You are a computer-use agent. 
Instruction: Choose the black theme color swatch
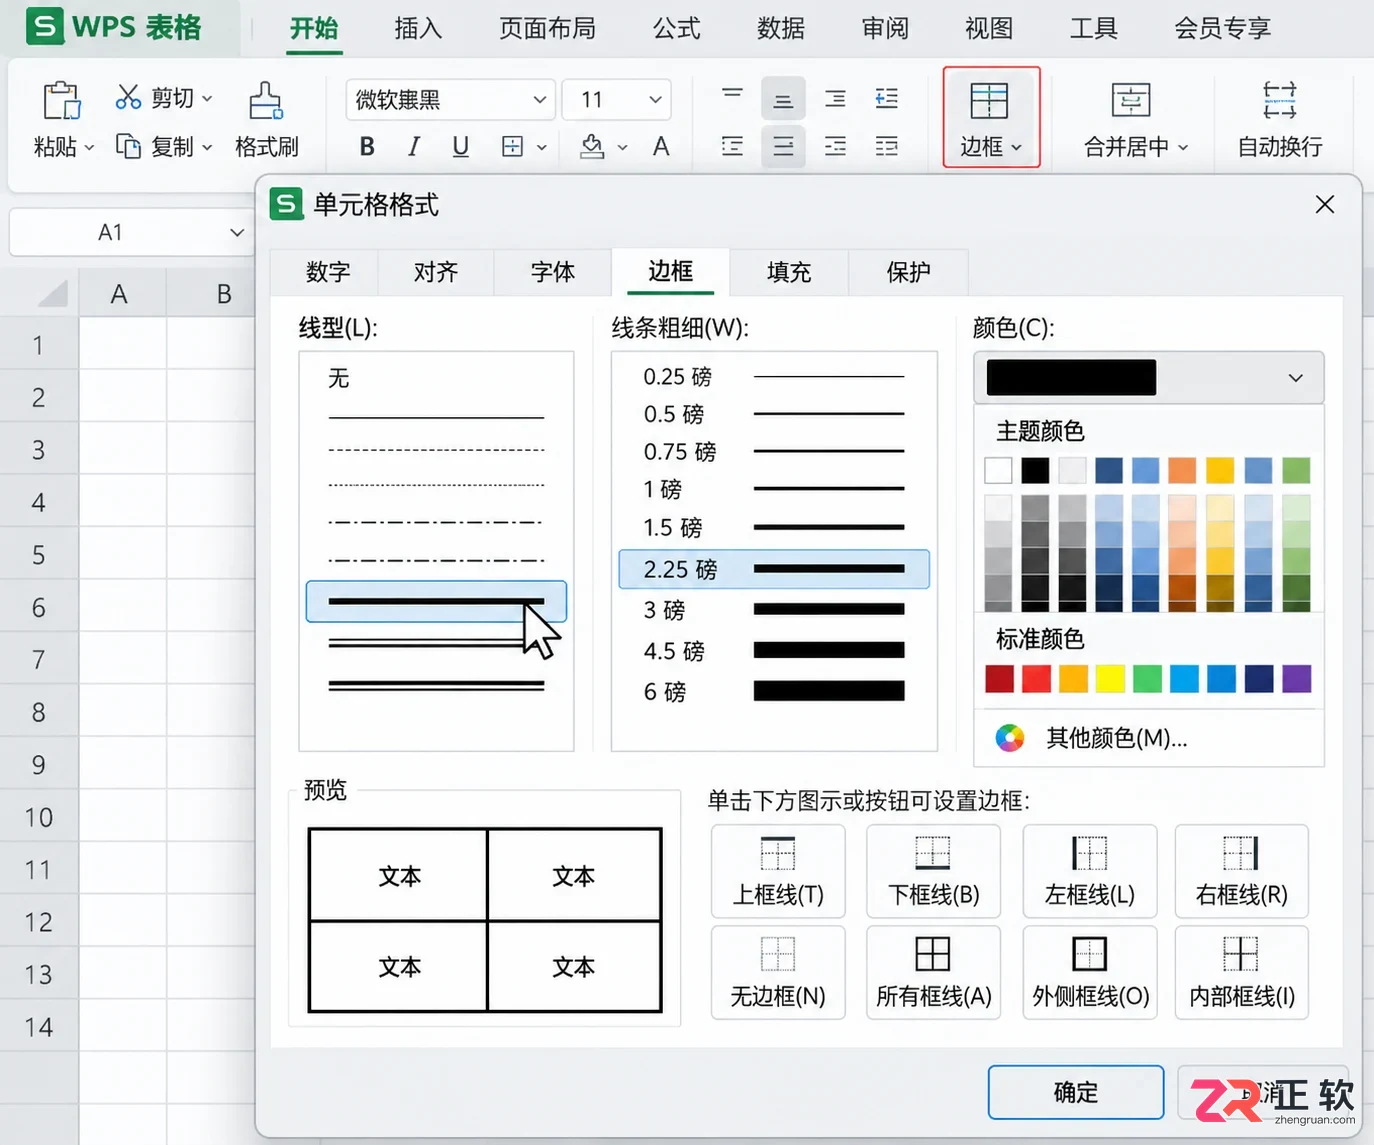1035,470
